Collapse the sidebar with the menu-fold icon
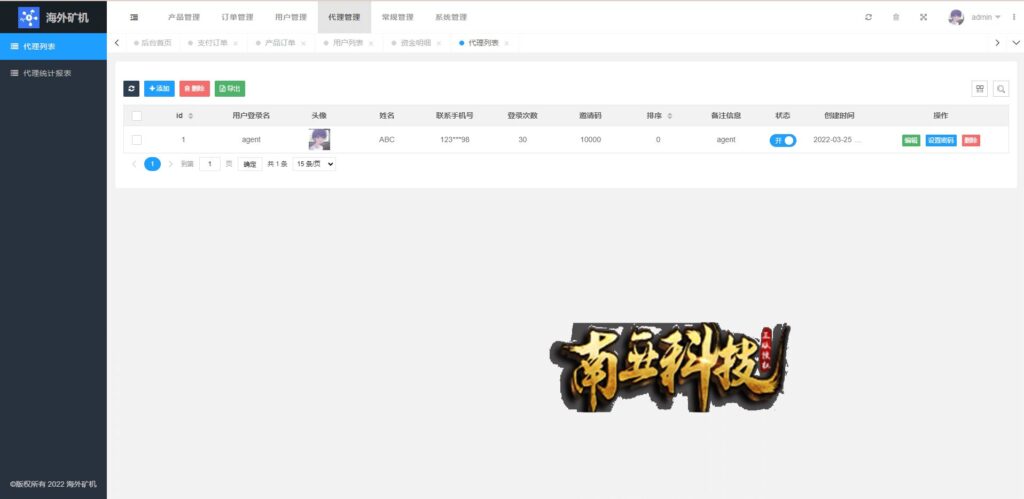This screenshot has width=1024, height=499. [x=134, y=18]
